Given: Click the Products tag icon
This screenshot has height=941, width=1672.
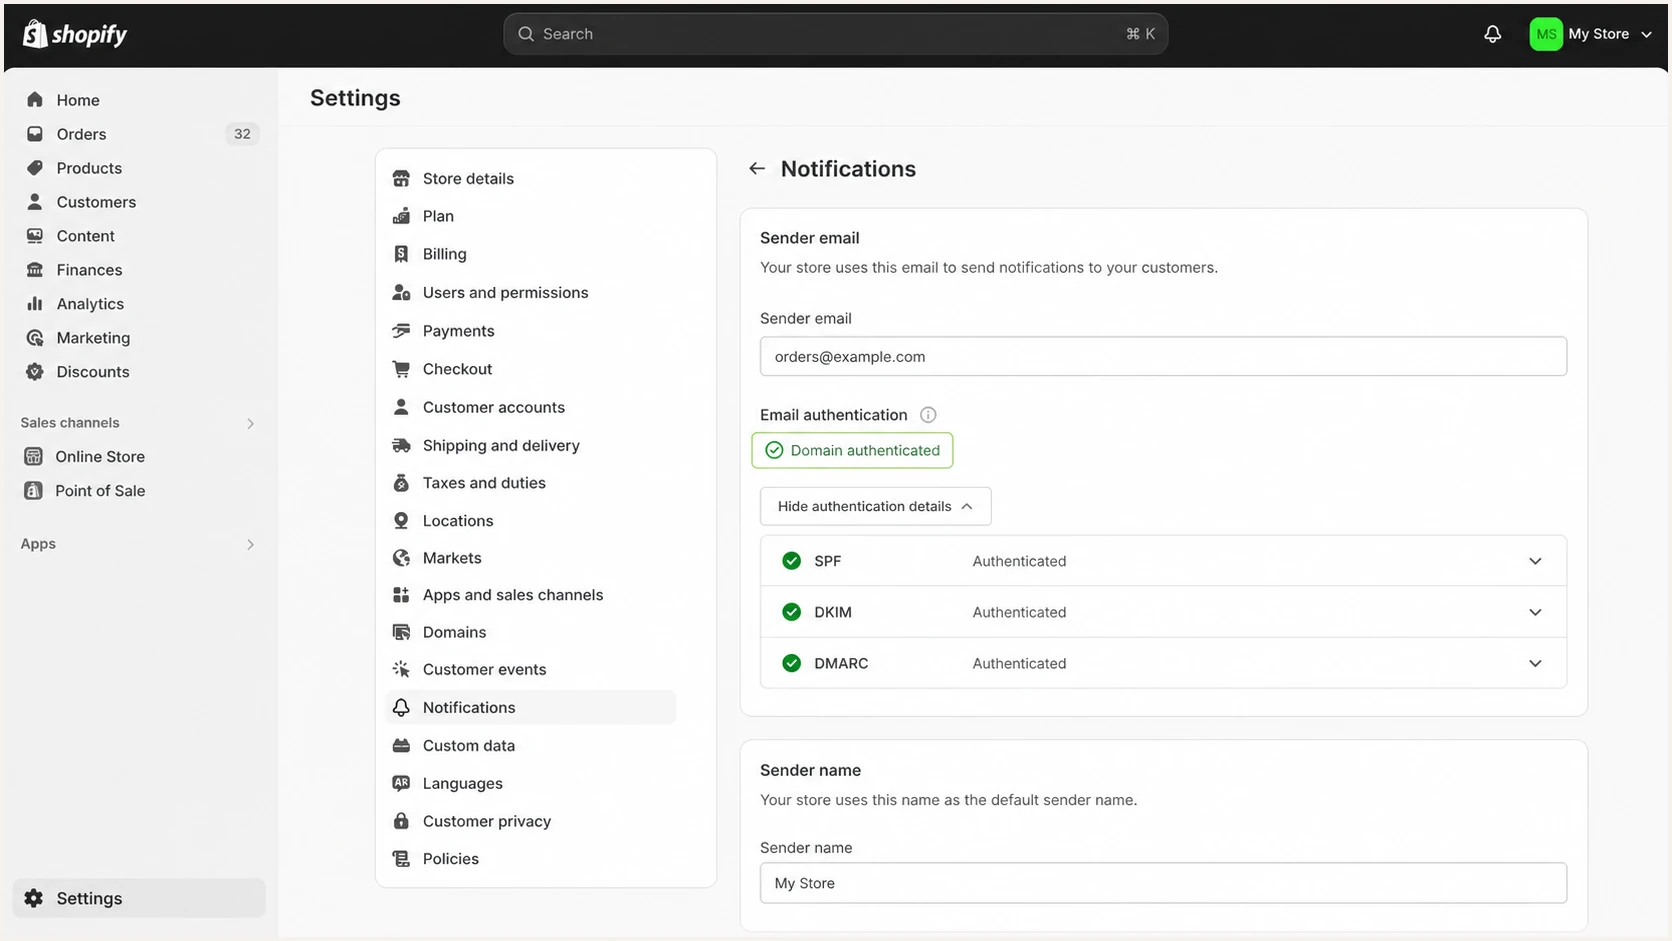Looking at the screenshot, I should (x=35, y=168).
